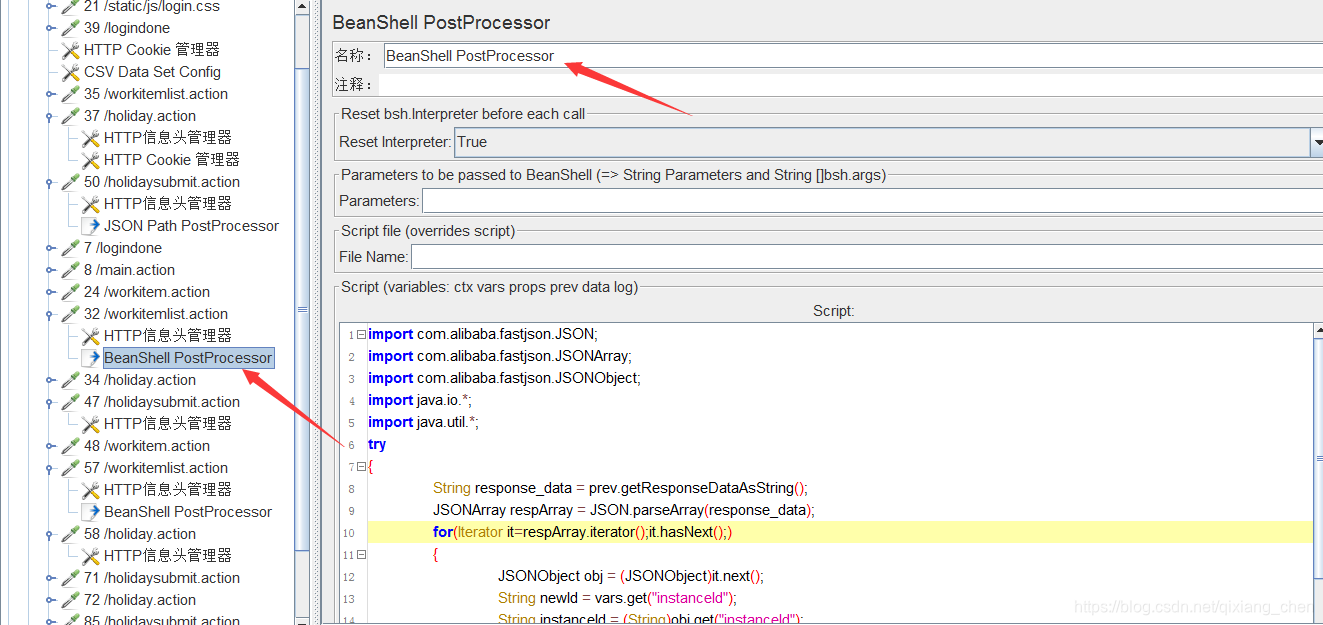Screen dimensions: 1323x625
Task: Click the highlighted BeanShell PostProcessor icon
Action: coord(90,358)
